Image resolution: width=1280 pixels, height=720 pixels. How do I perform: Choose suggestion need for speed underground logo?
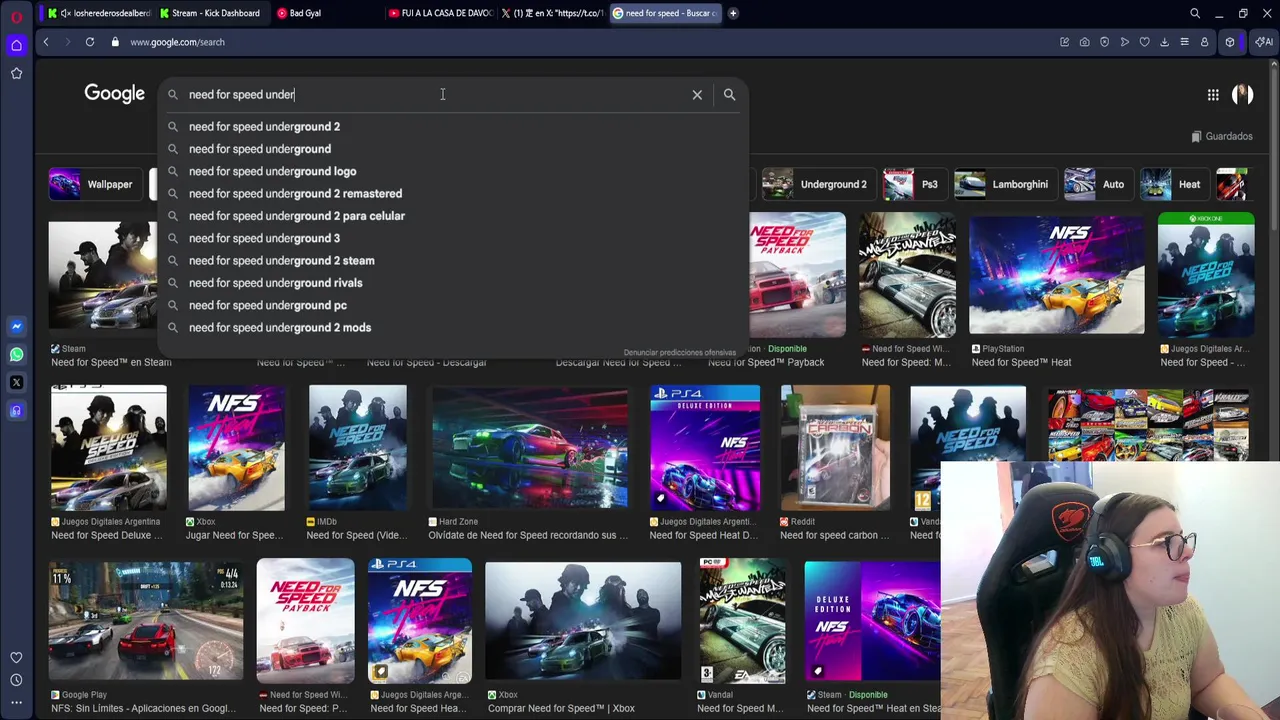(x=453, y=171)
